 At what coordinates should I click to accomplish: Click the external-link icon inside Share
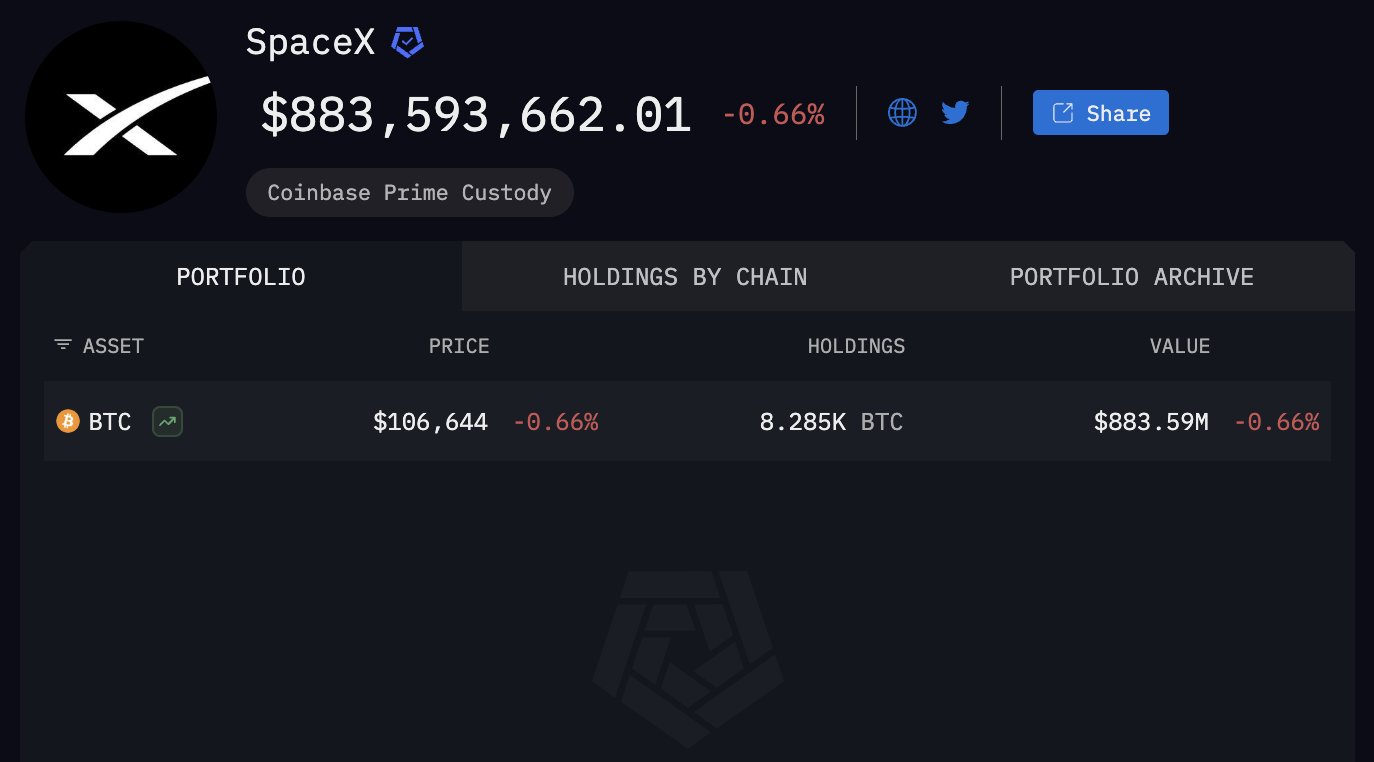click(1064, 113)
